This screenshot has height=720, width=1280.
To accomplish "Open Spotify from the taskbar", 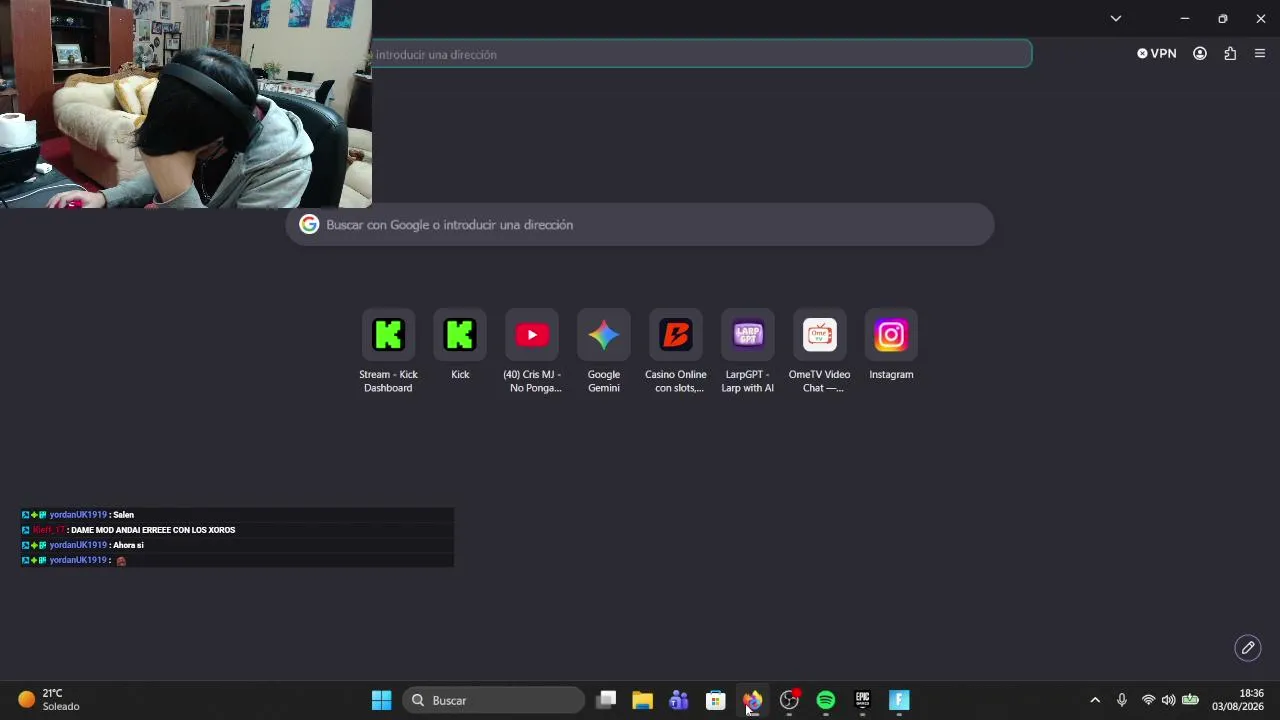I will click(x=825, y=700).
